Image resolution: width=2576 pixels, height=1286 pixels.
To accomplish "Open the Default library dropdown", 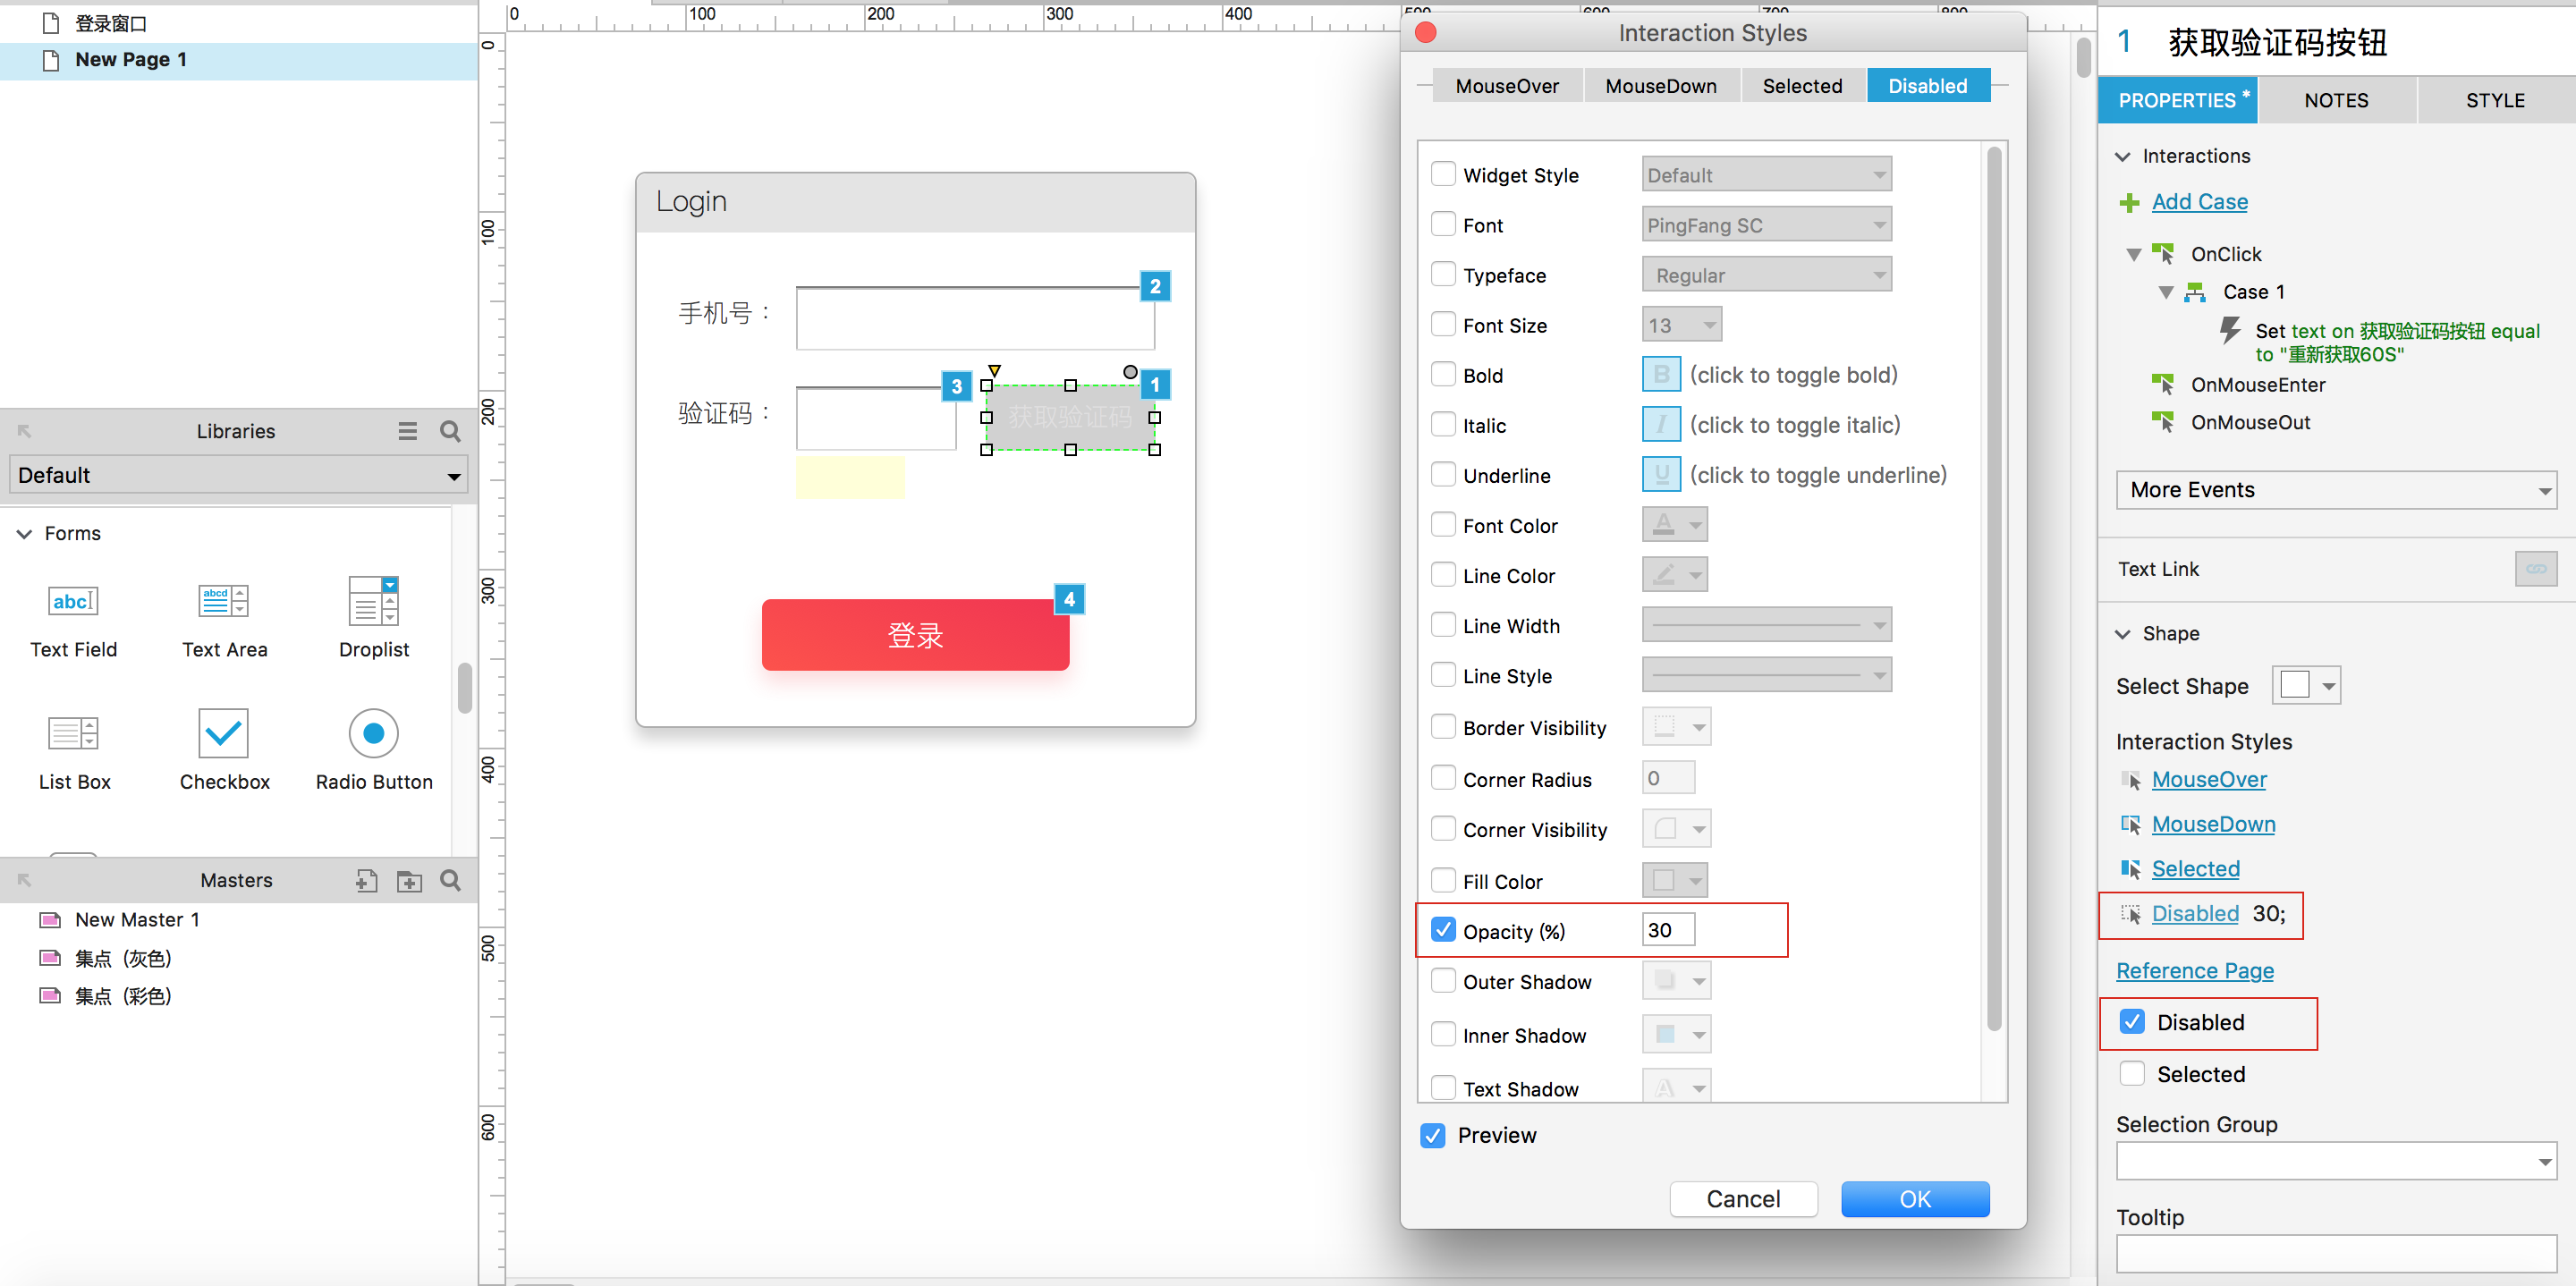I will (238, 475).
